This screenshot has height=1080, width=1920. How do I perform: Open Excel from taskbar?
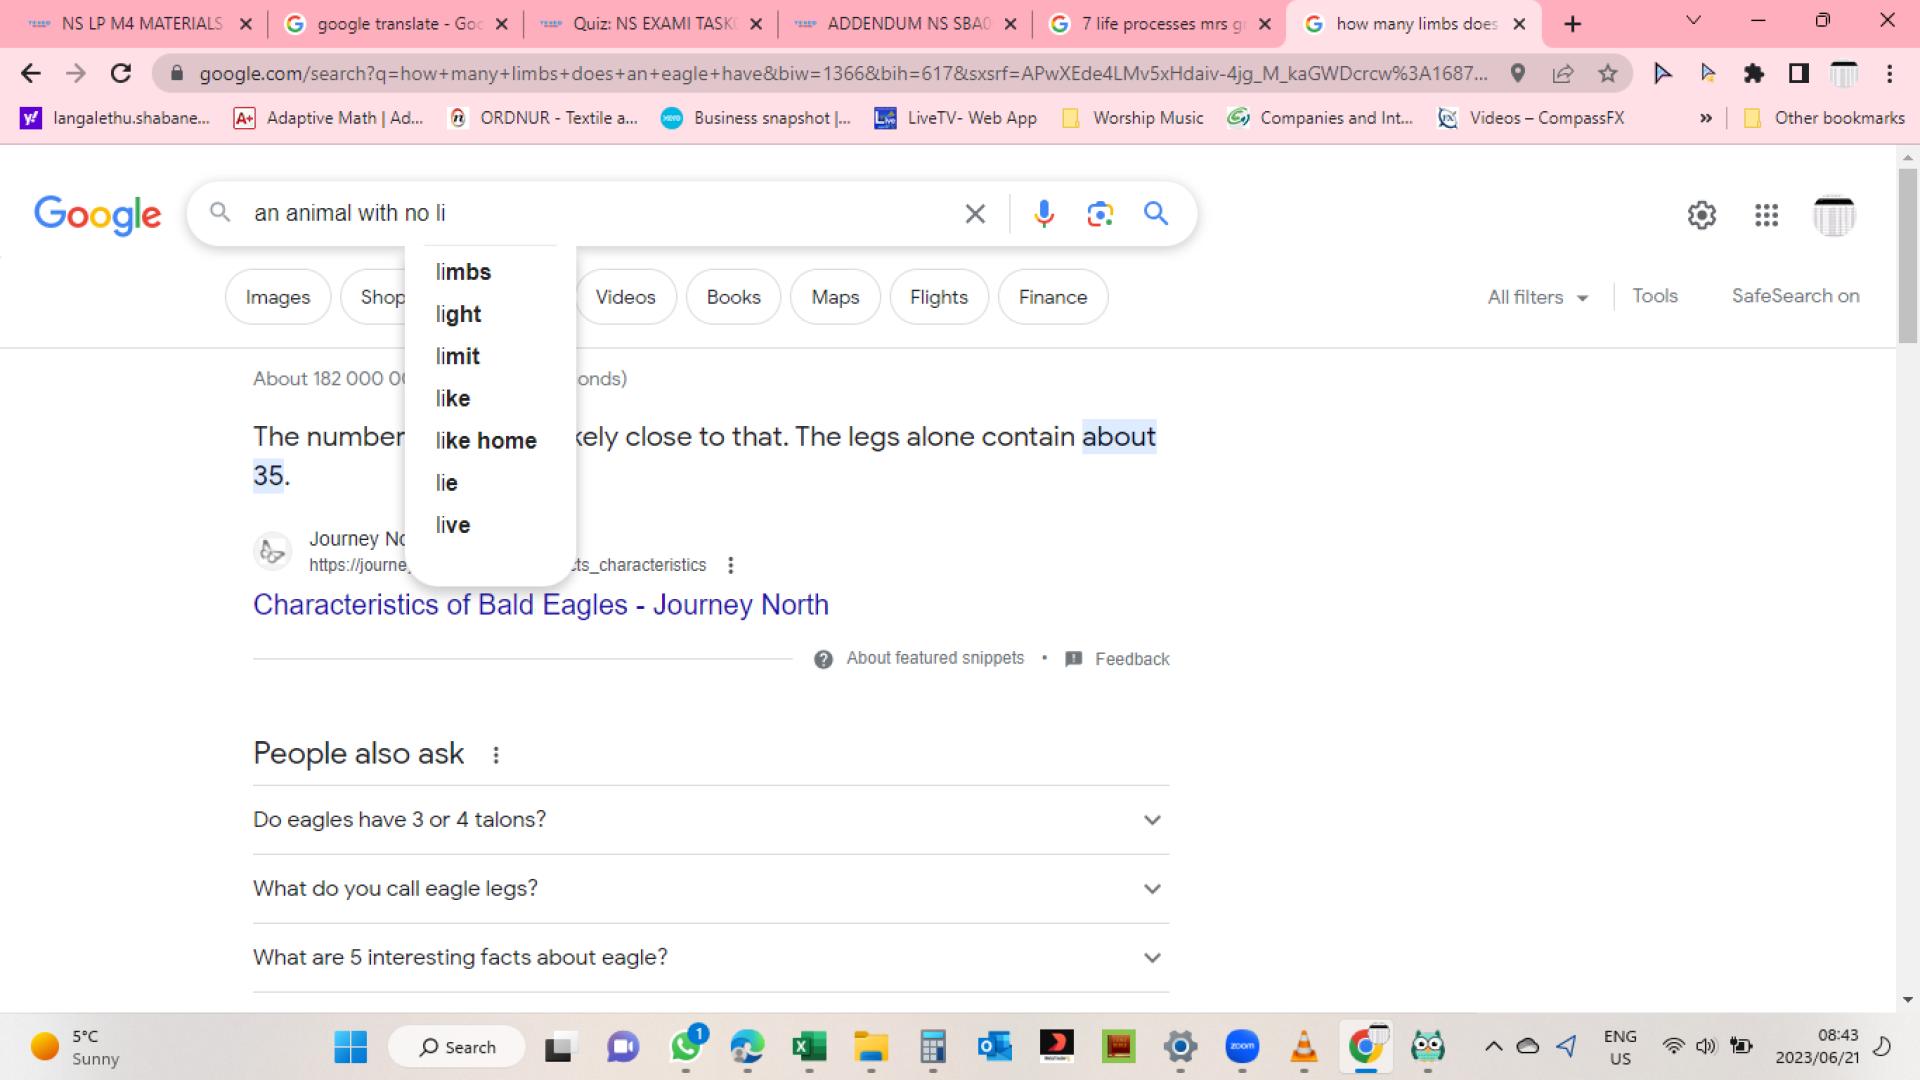pyautogui.click(x=809, y=1047)
